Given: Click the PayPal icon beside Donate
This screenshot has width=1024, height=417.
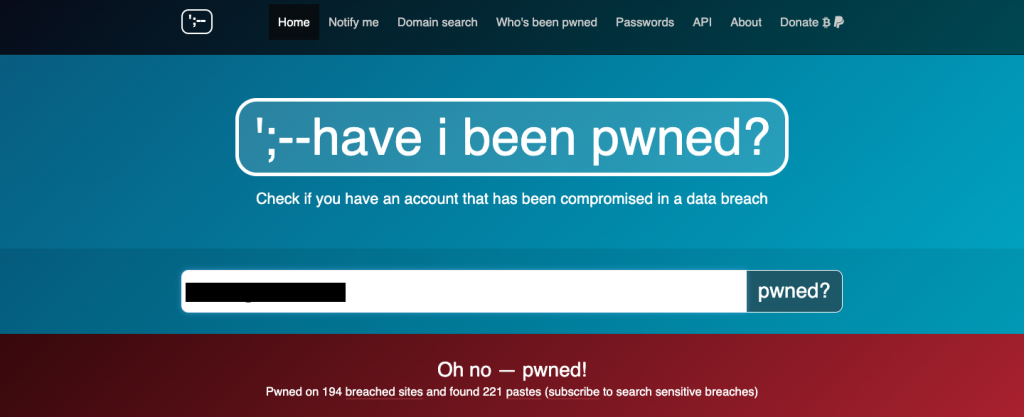Looking at the screenshot, I should point(839,22).
